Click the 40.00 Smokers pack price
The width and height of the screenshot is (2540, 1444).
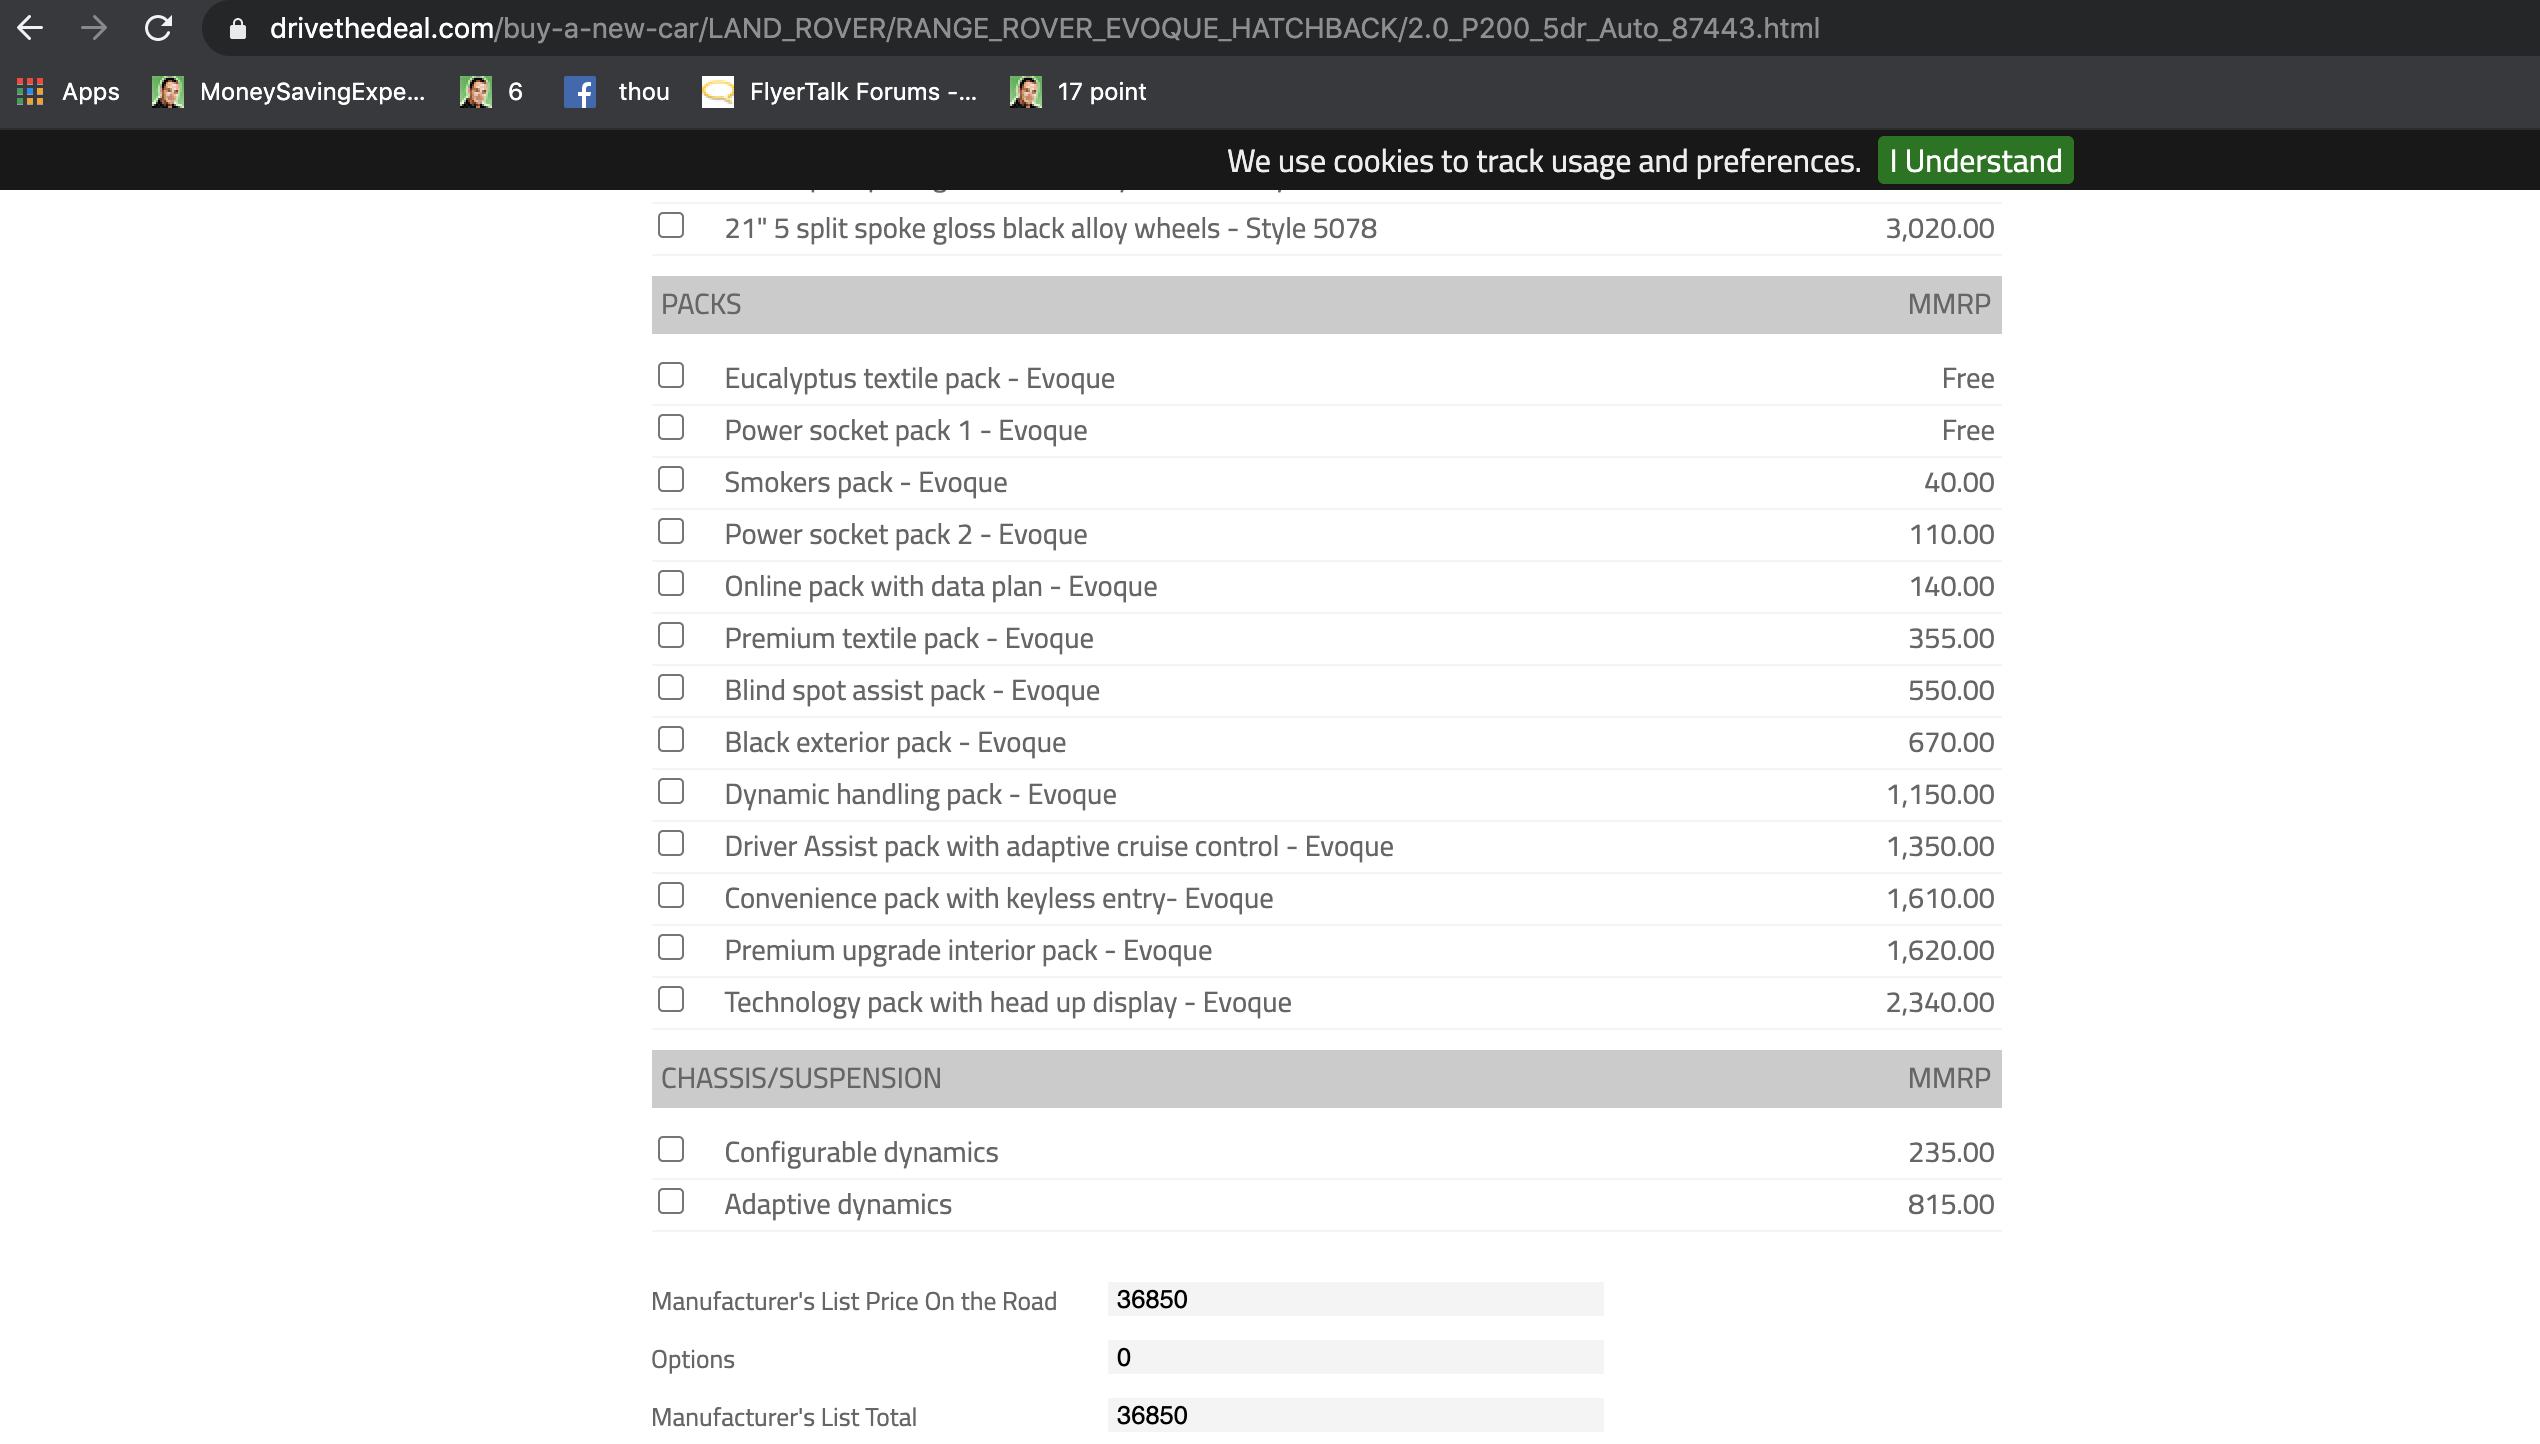(x=1958, y=483)
